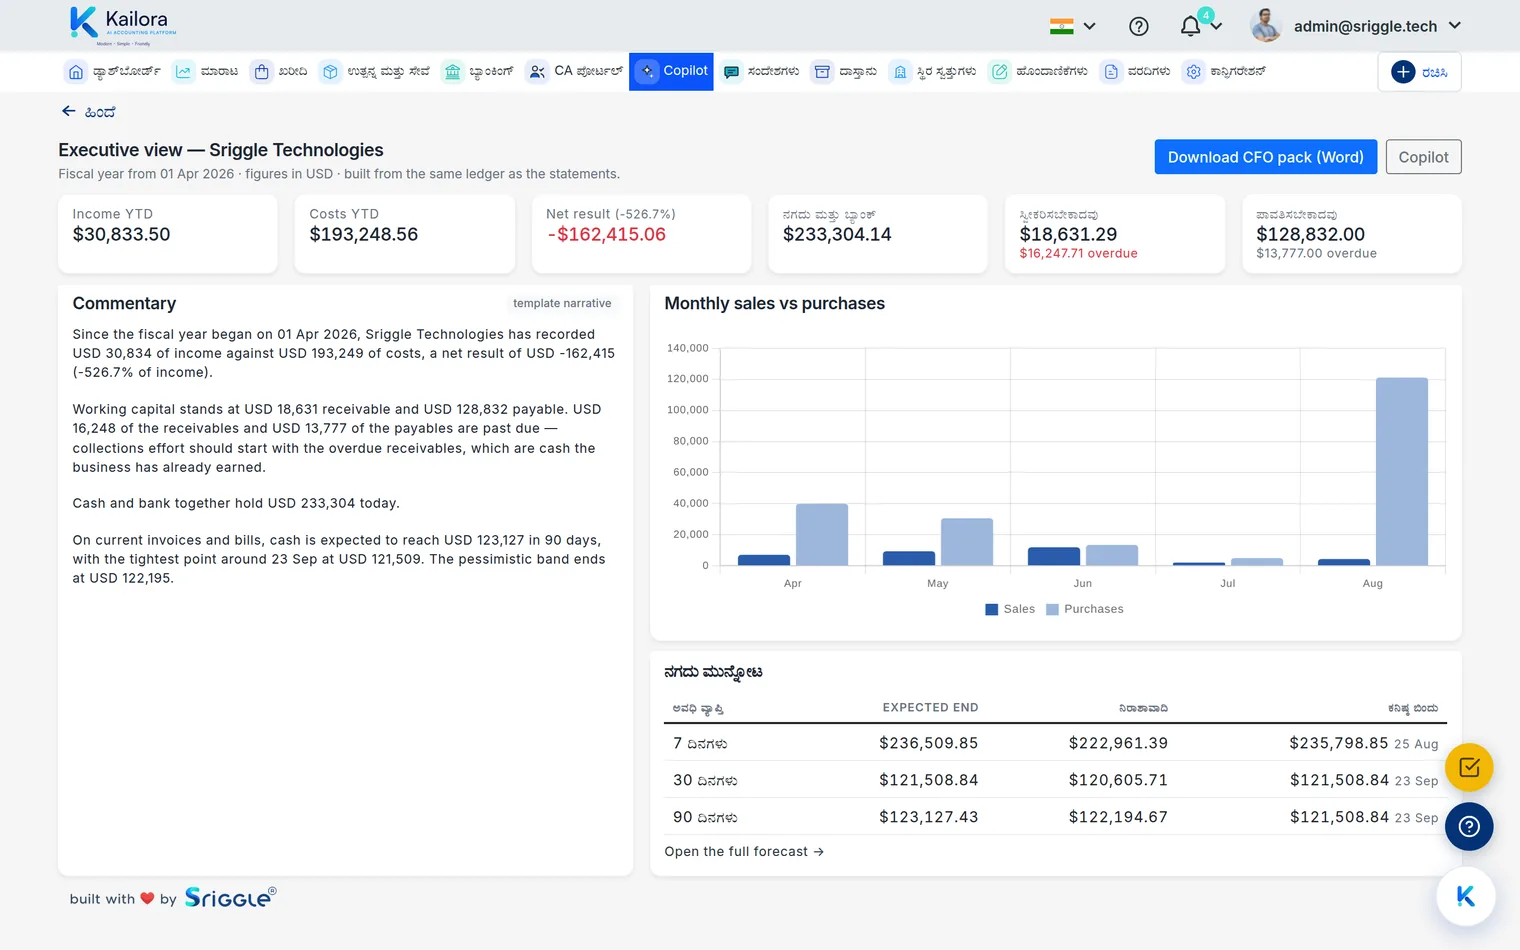The image size is (1520, 950).
Task: Go back using the left arrow link
Action: click(x=88, y=112)
